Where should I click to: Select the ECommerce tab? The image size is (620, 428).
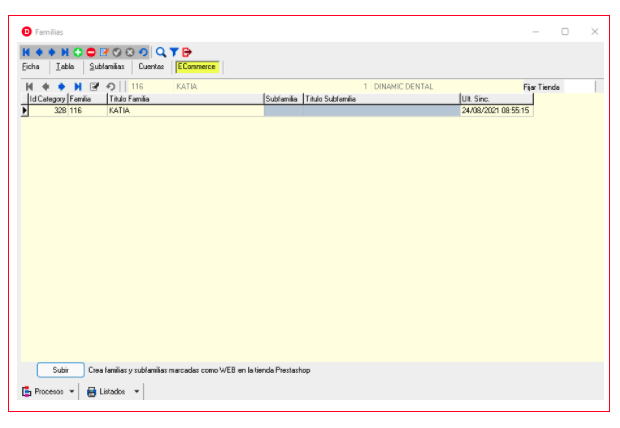coord(197,66)
